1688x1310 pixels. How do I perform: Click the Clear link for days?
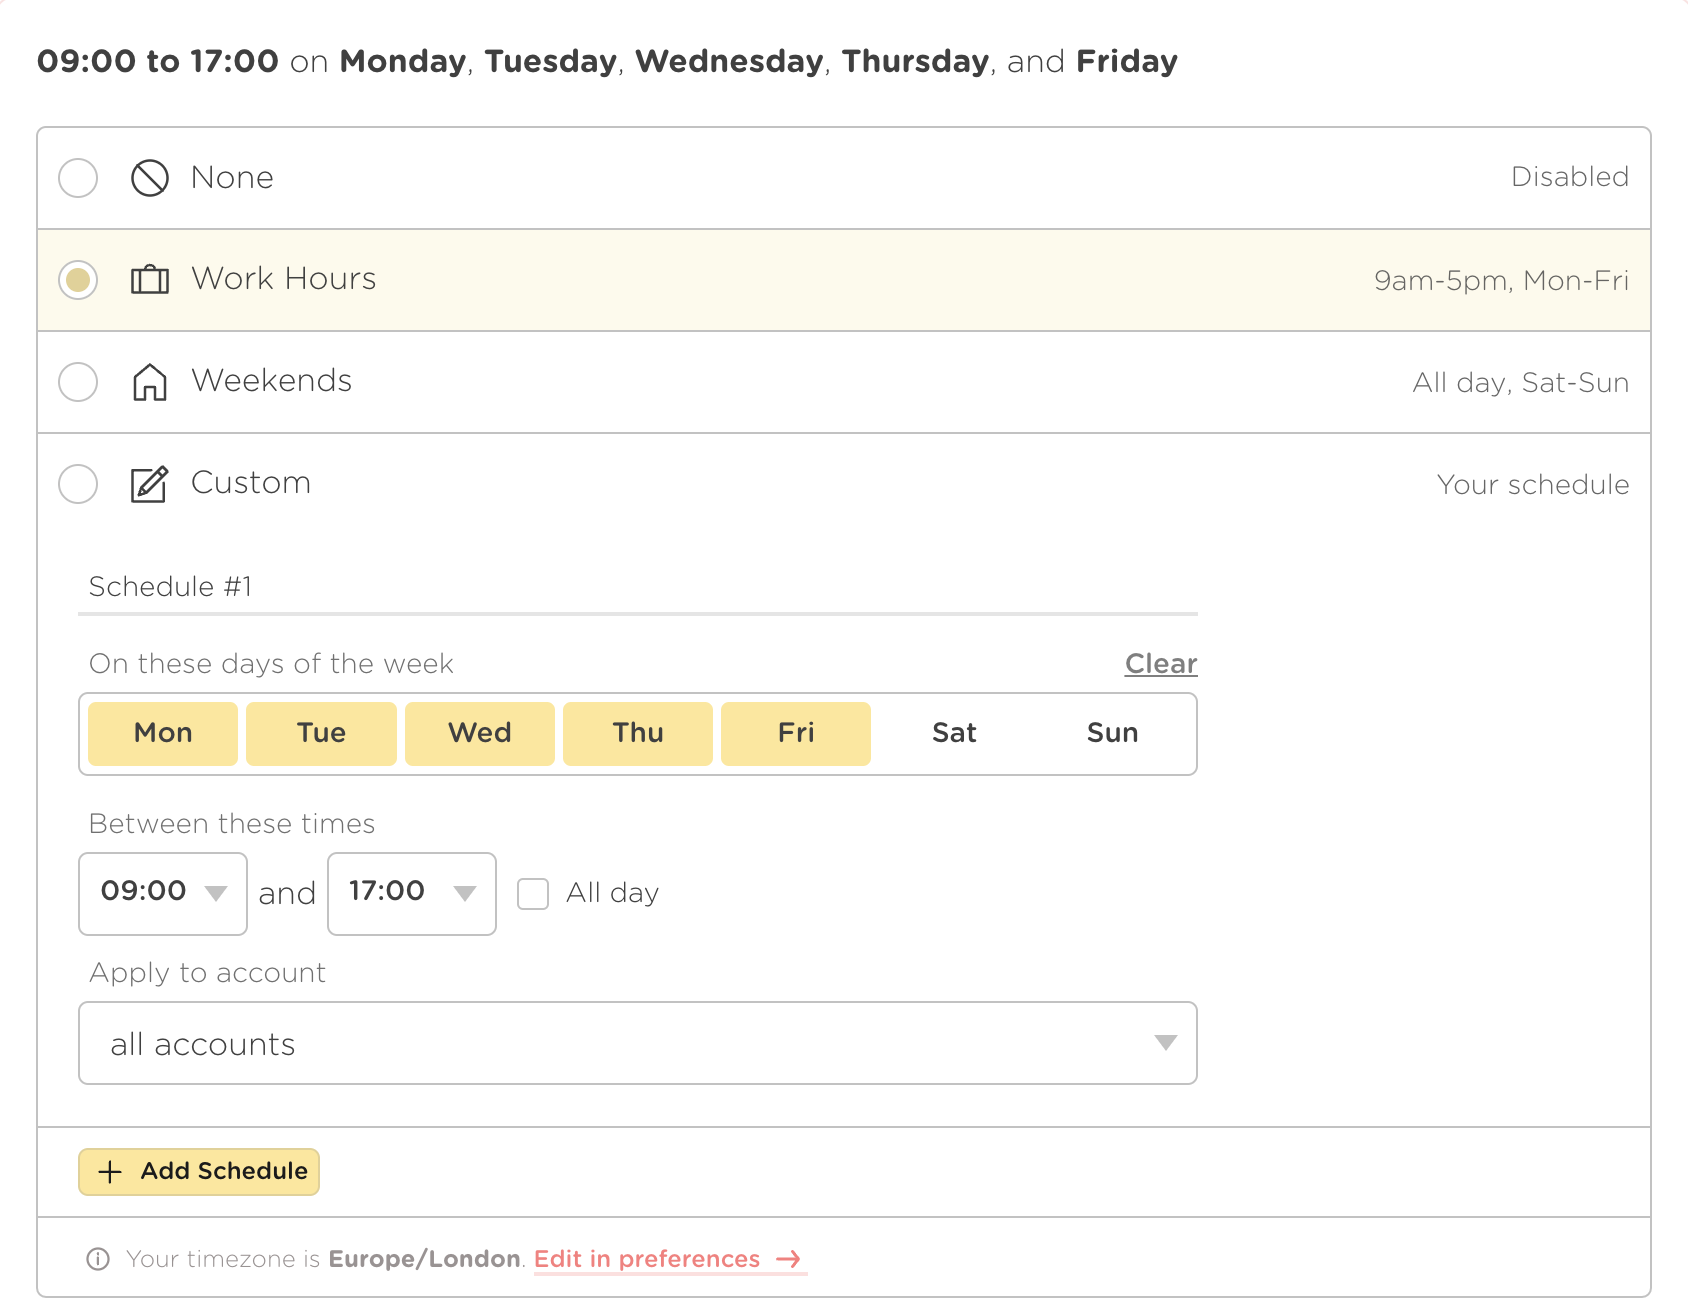pyautogui.click(x=1160, y=664)
